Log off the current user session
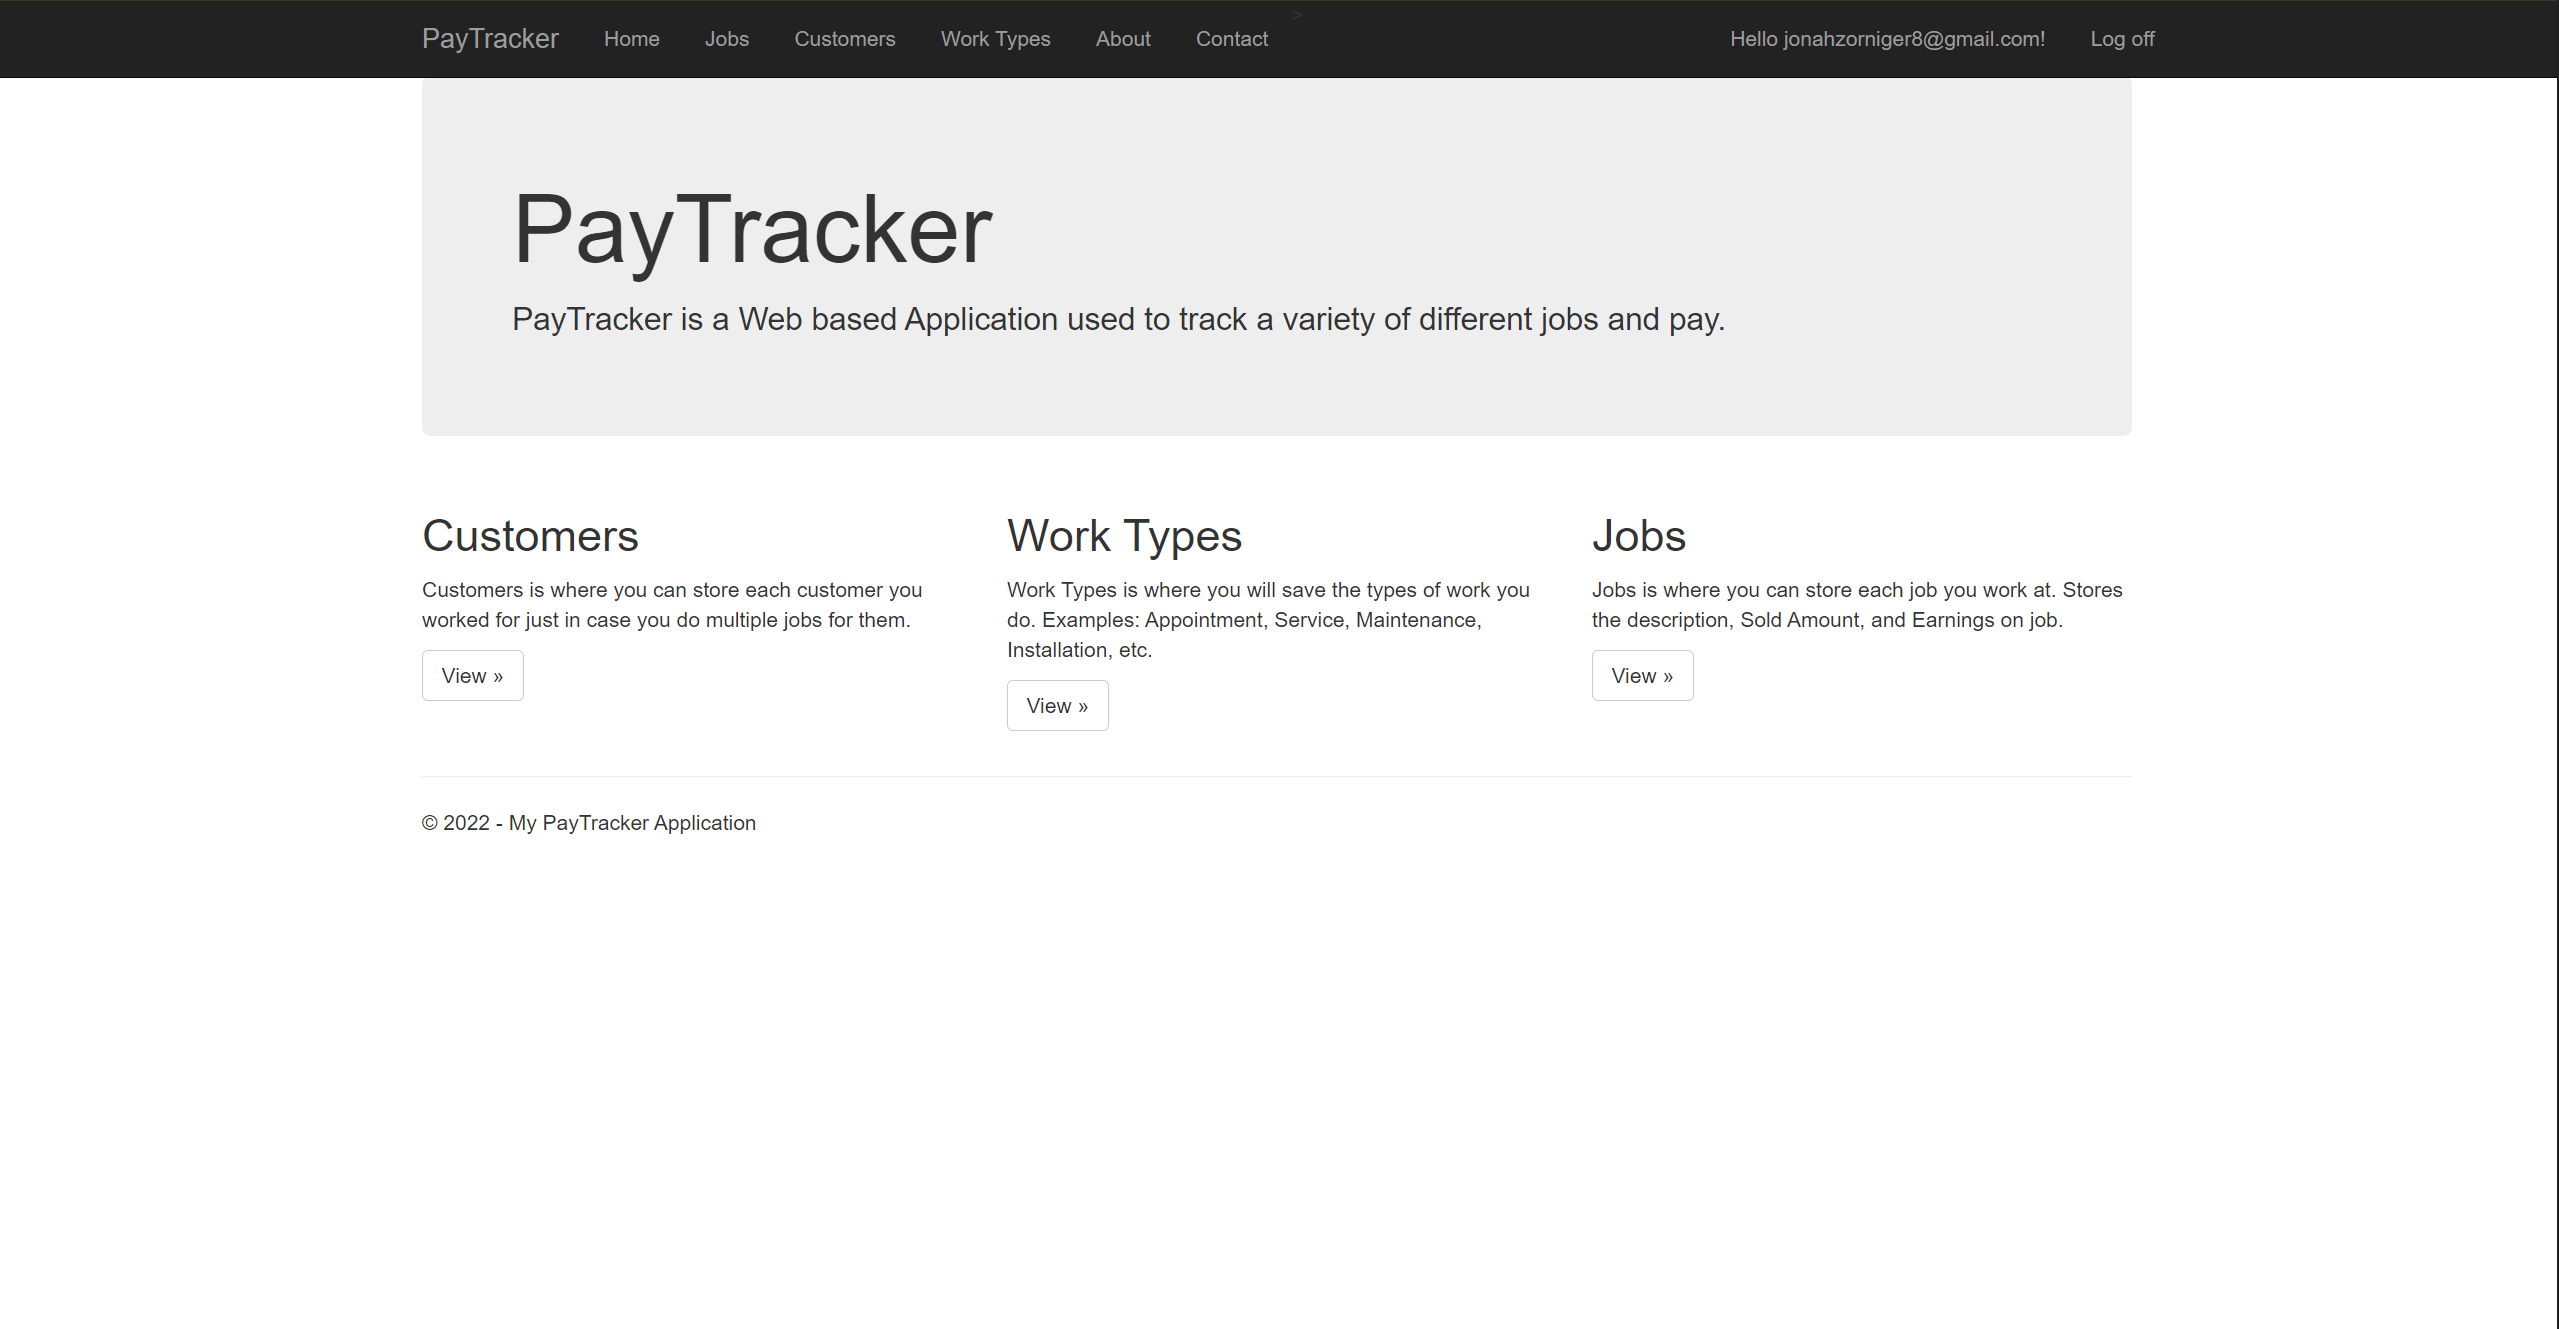This screenshot has height=1329, width=2559. click(2124, 37)
